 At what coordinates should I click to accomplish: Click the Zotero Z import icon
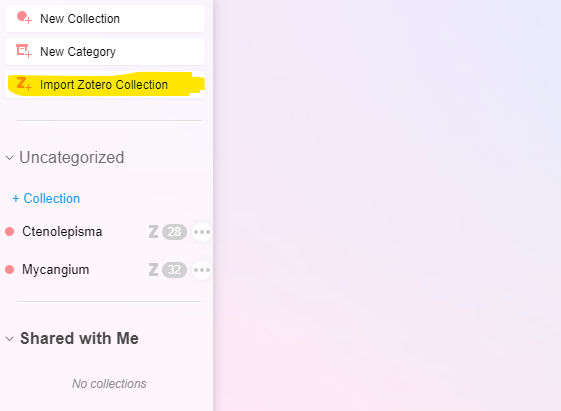click(24, 84)
